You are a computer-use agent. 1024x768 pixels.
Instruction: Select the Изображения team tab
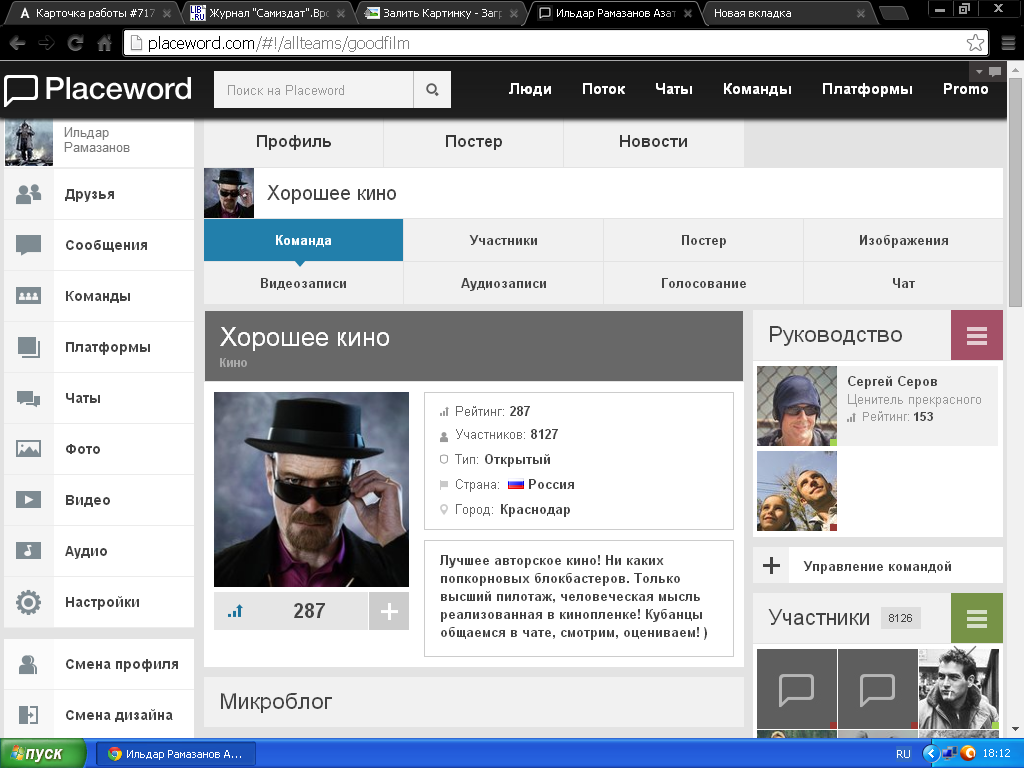point(903,240)
